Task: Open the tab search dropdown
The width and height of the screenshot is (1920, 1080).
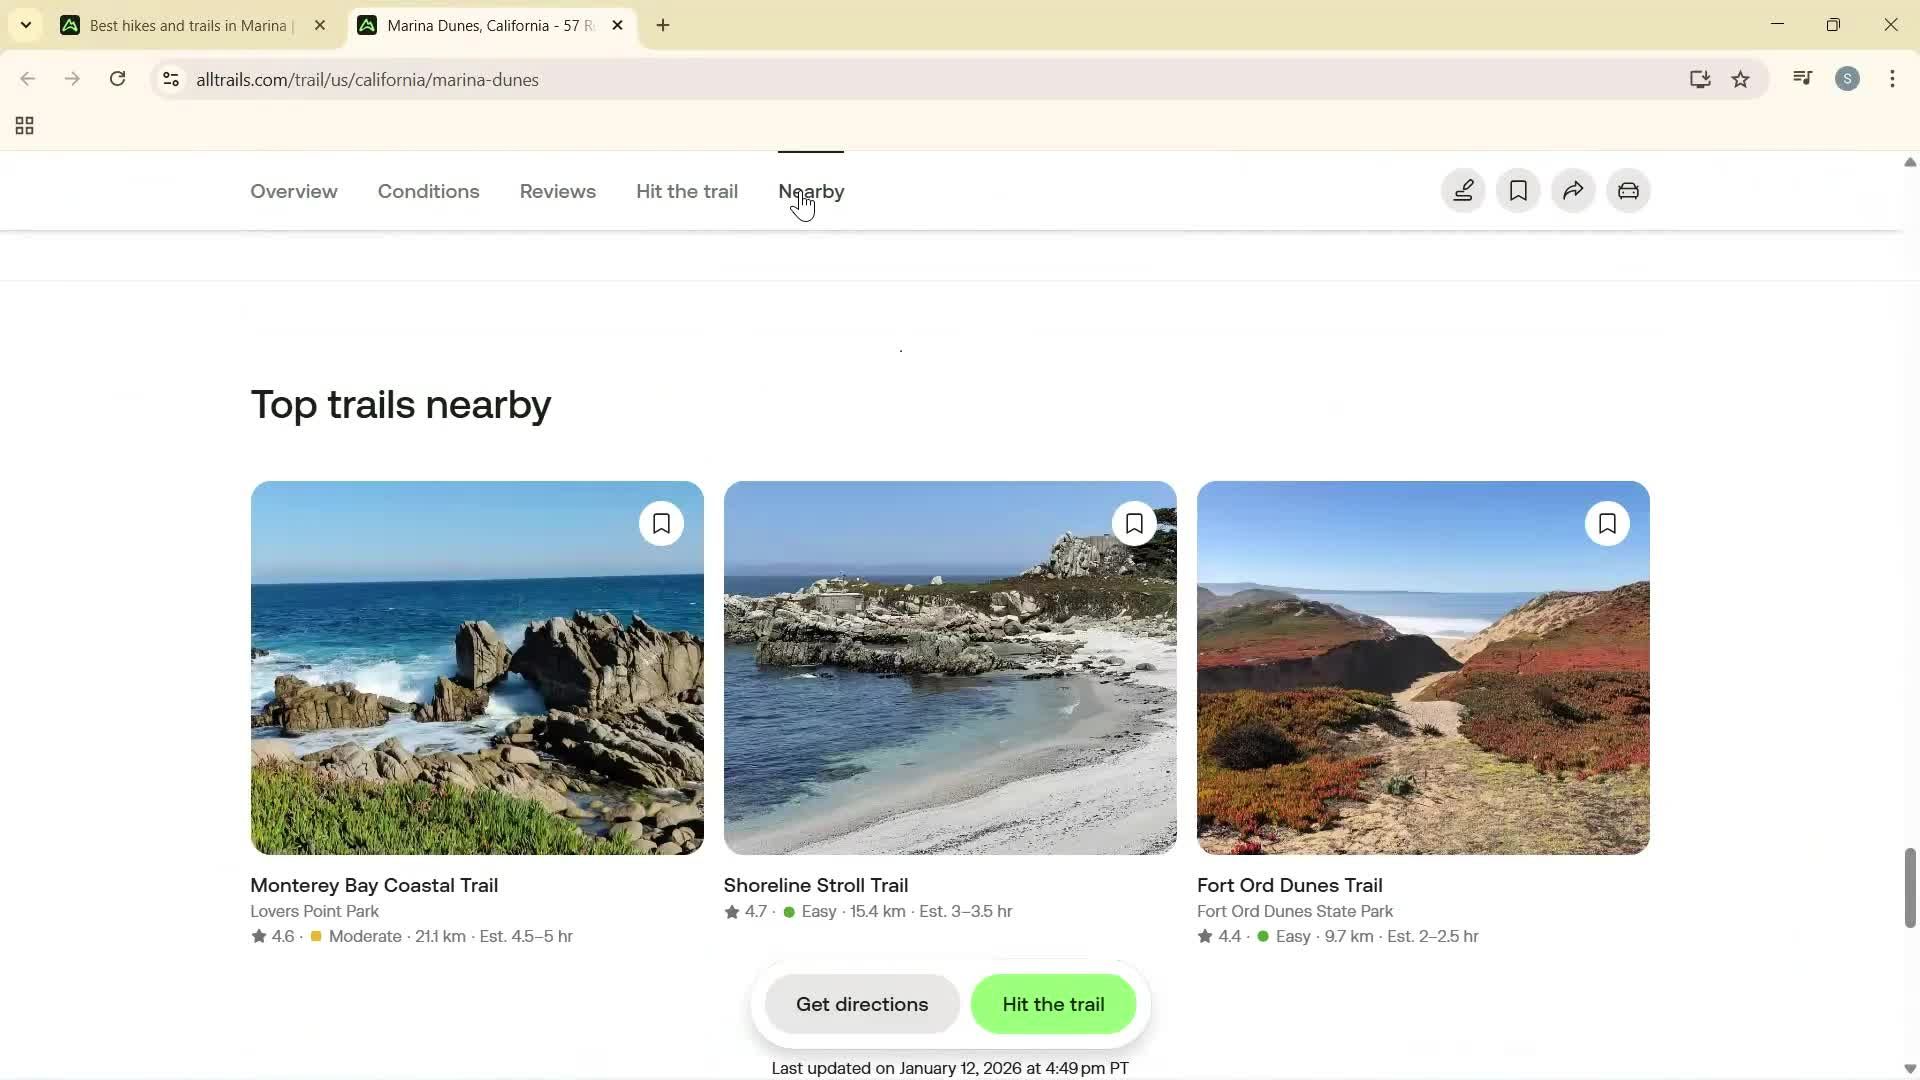Action: [x=25, y=25]
